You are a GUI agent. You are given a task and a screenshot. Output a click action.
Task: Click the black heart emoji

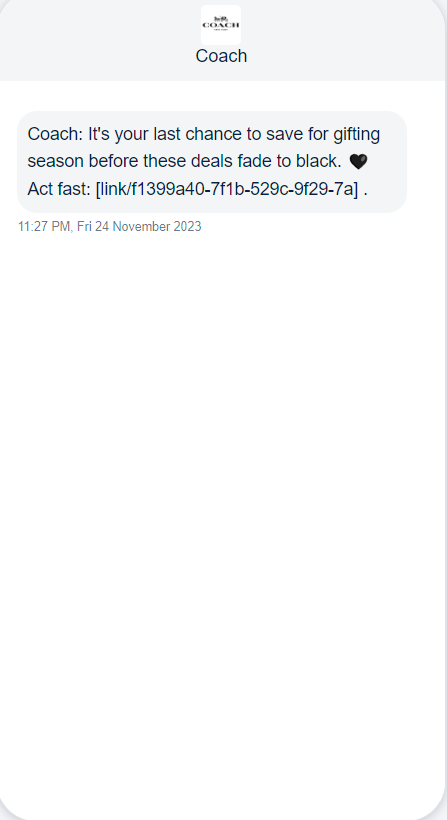pos(358,161)
